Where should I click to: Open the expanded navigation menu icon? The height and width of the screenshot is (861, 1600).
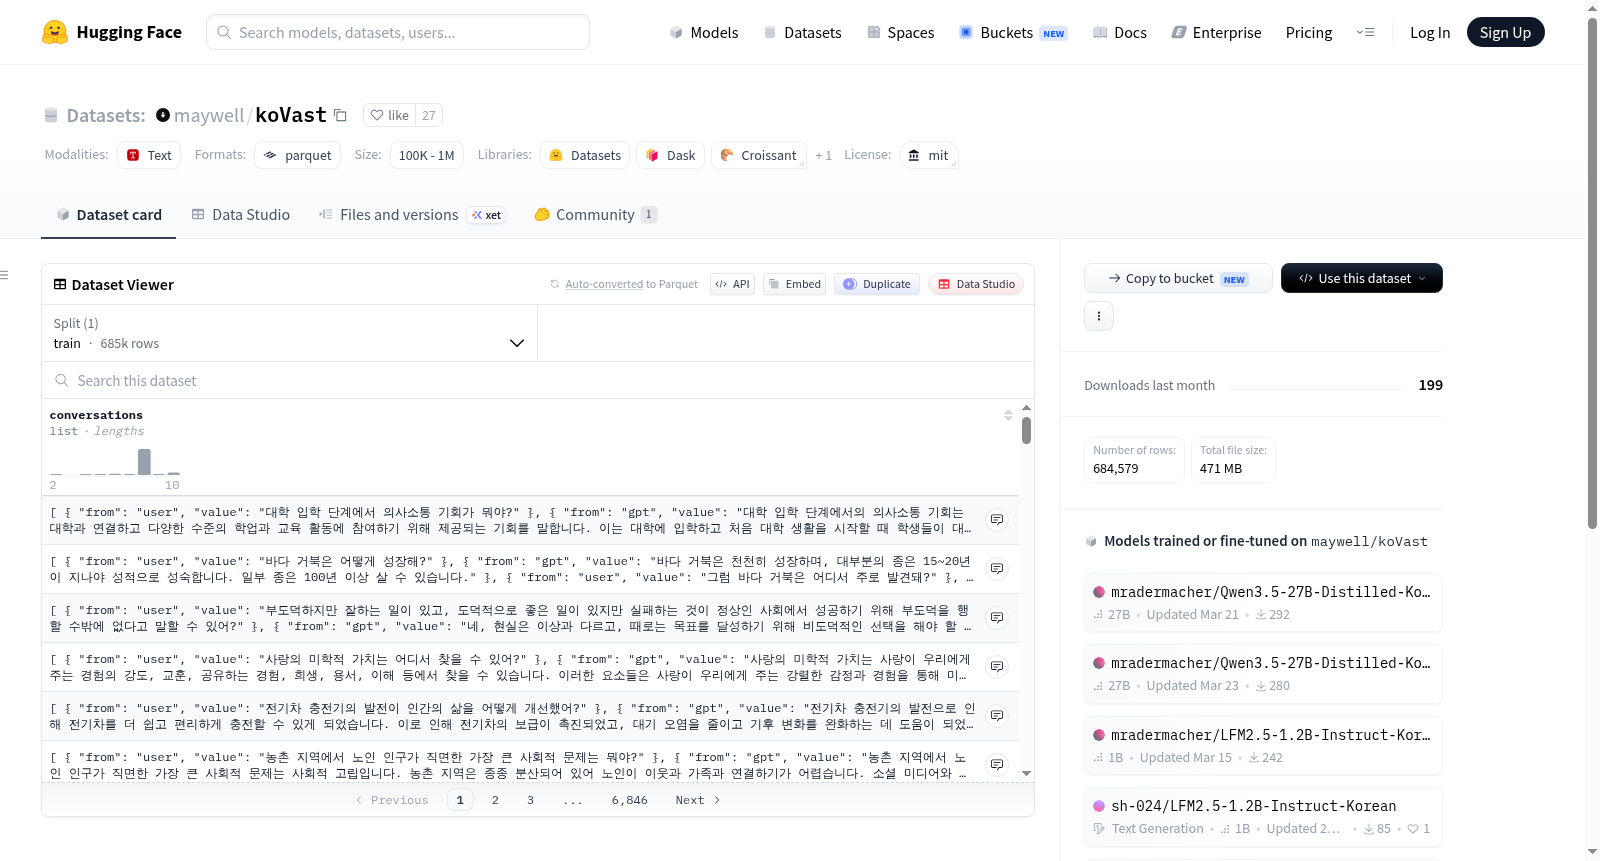(1365, 32)
